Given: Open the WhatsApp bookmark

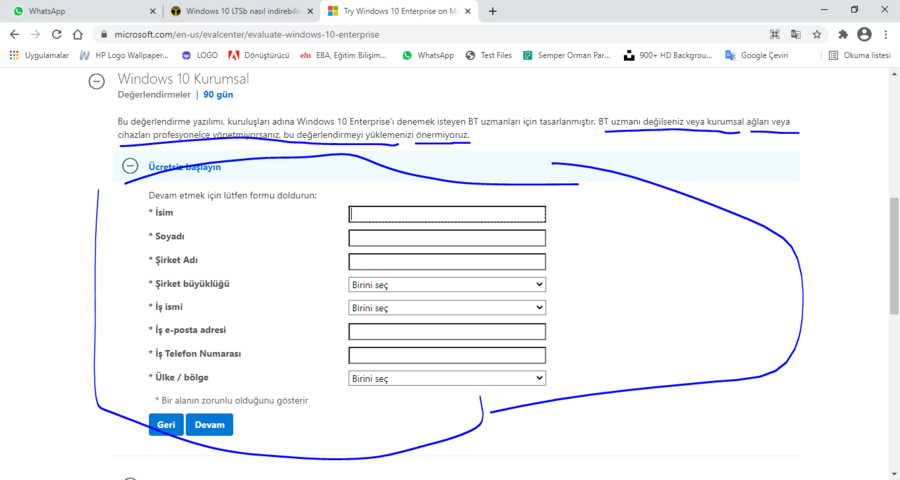Looking at the screenshot, I should (x=428, y=55).
